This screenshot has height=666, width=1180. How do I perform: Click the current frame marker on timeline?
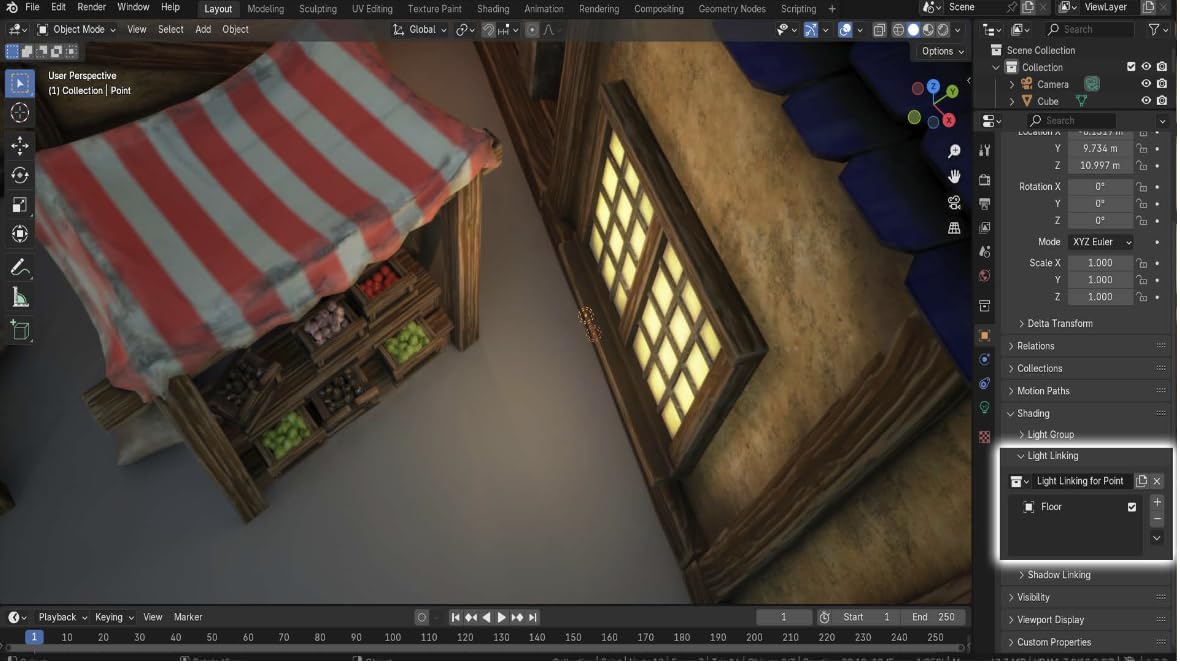tap(34, 639)
